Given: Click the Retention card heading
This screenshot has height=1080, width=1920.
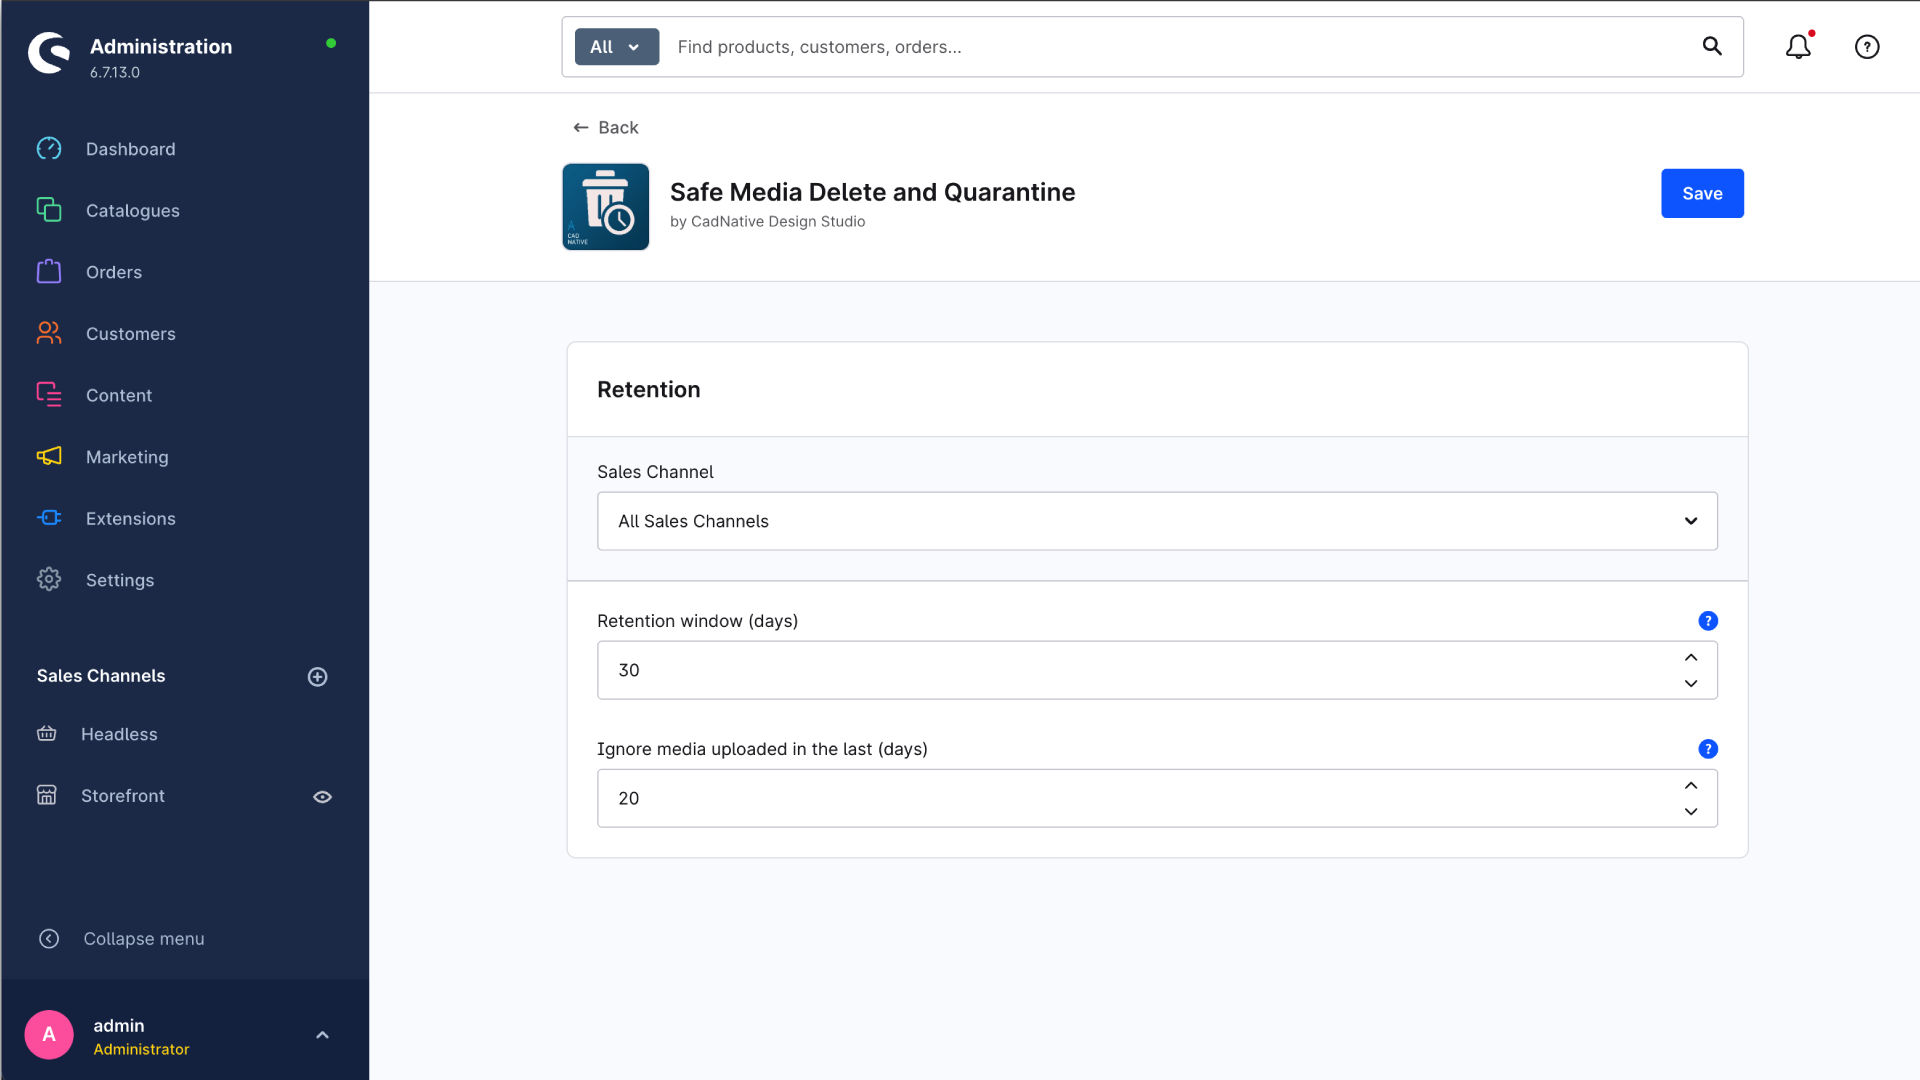Looking at the screenshot, I should (649, 390).
